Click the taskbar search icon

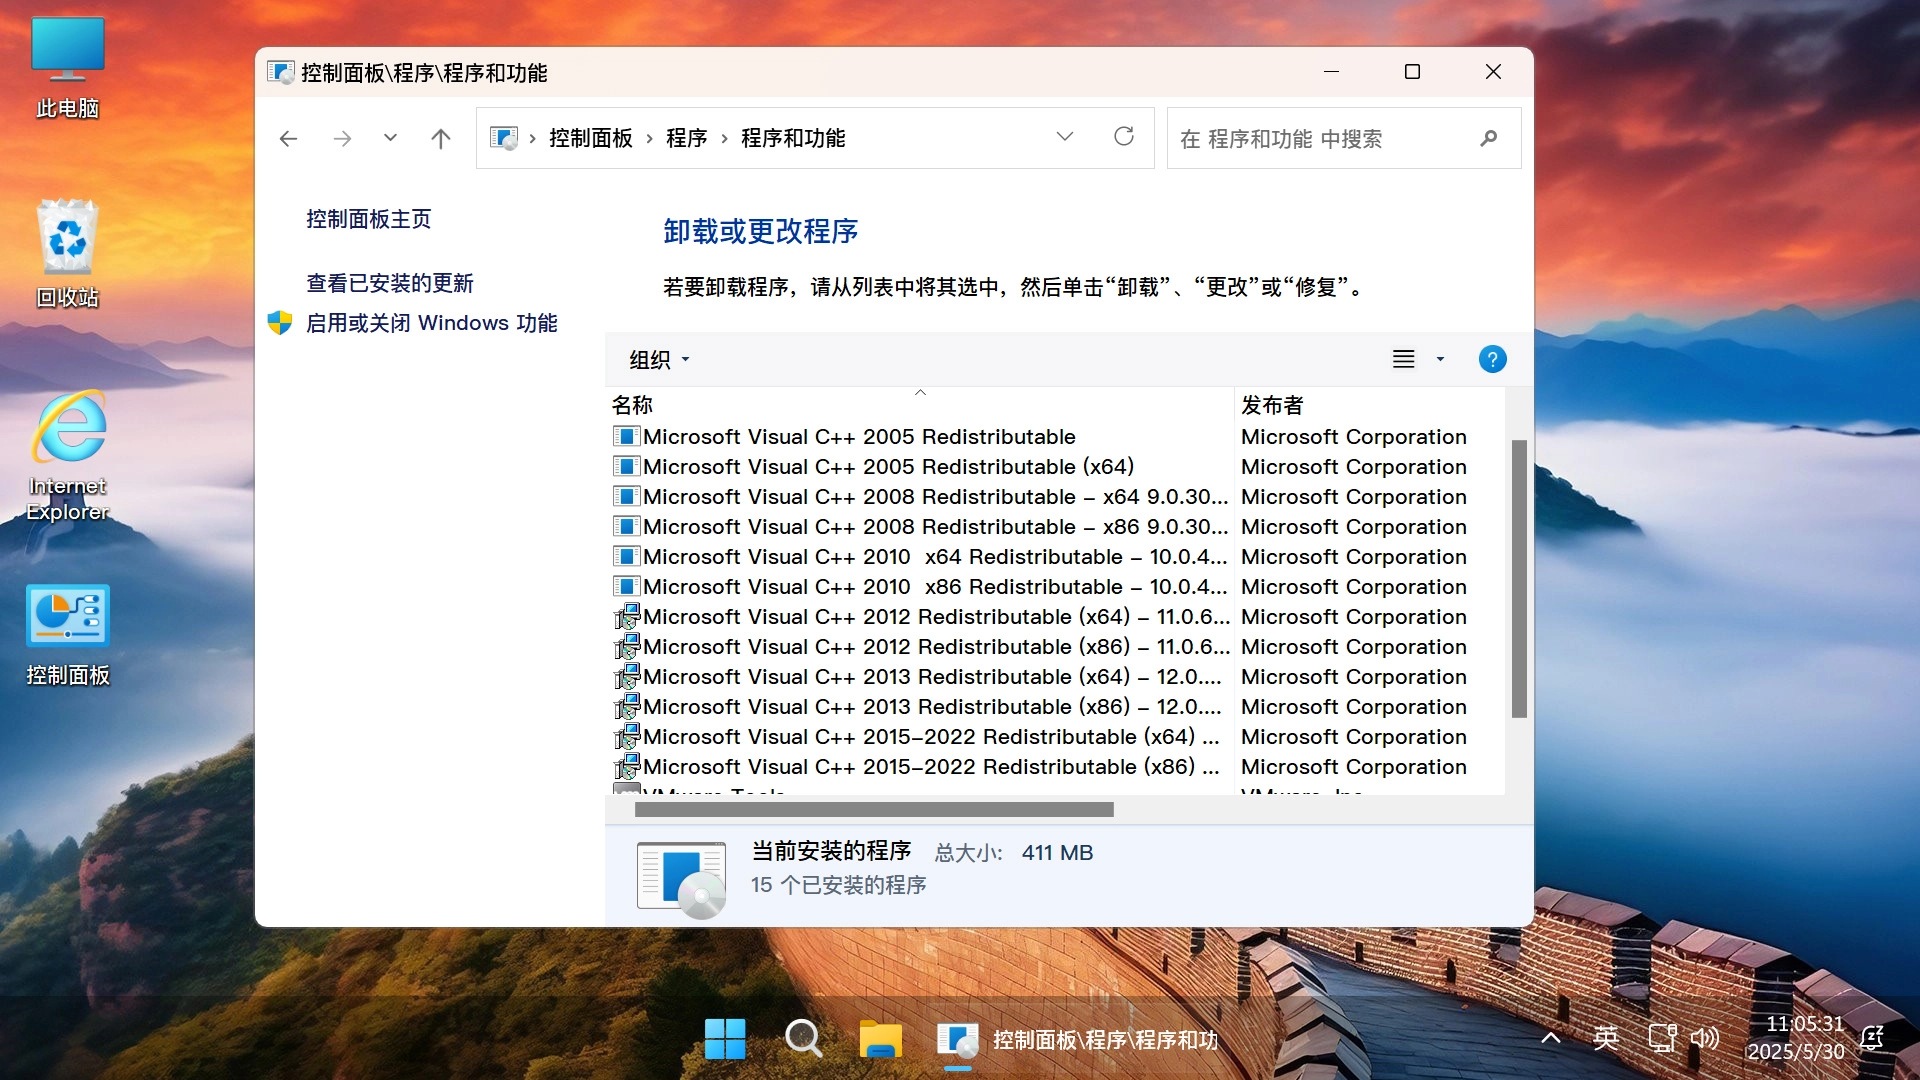803,1039
